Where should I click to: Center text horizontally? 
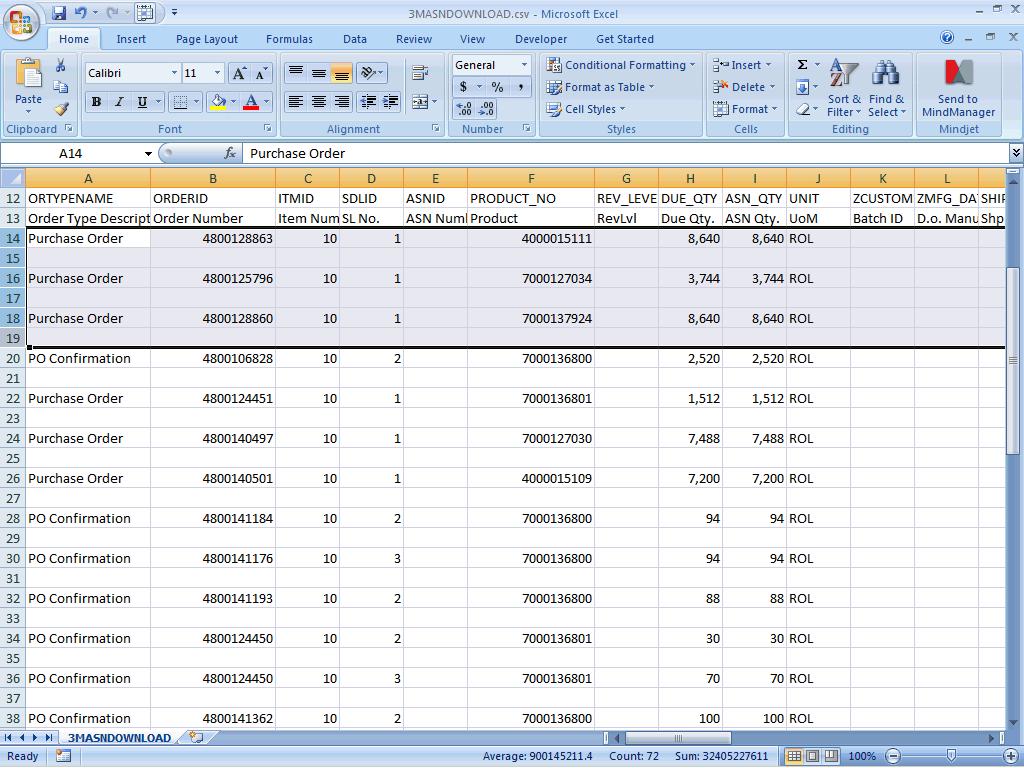319,102
